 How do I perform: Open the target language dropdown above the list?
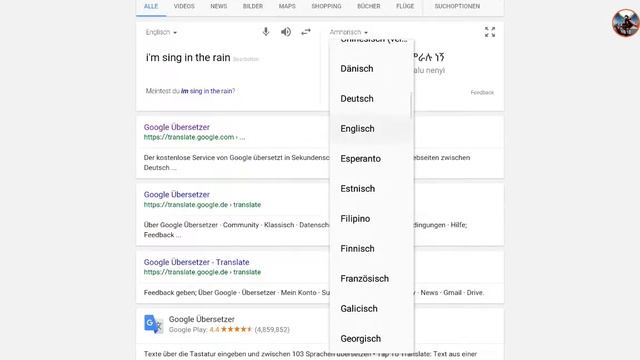[349, 32]
